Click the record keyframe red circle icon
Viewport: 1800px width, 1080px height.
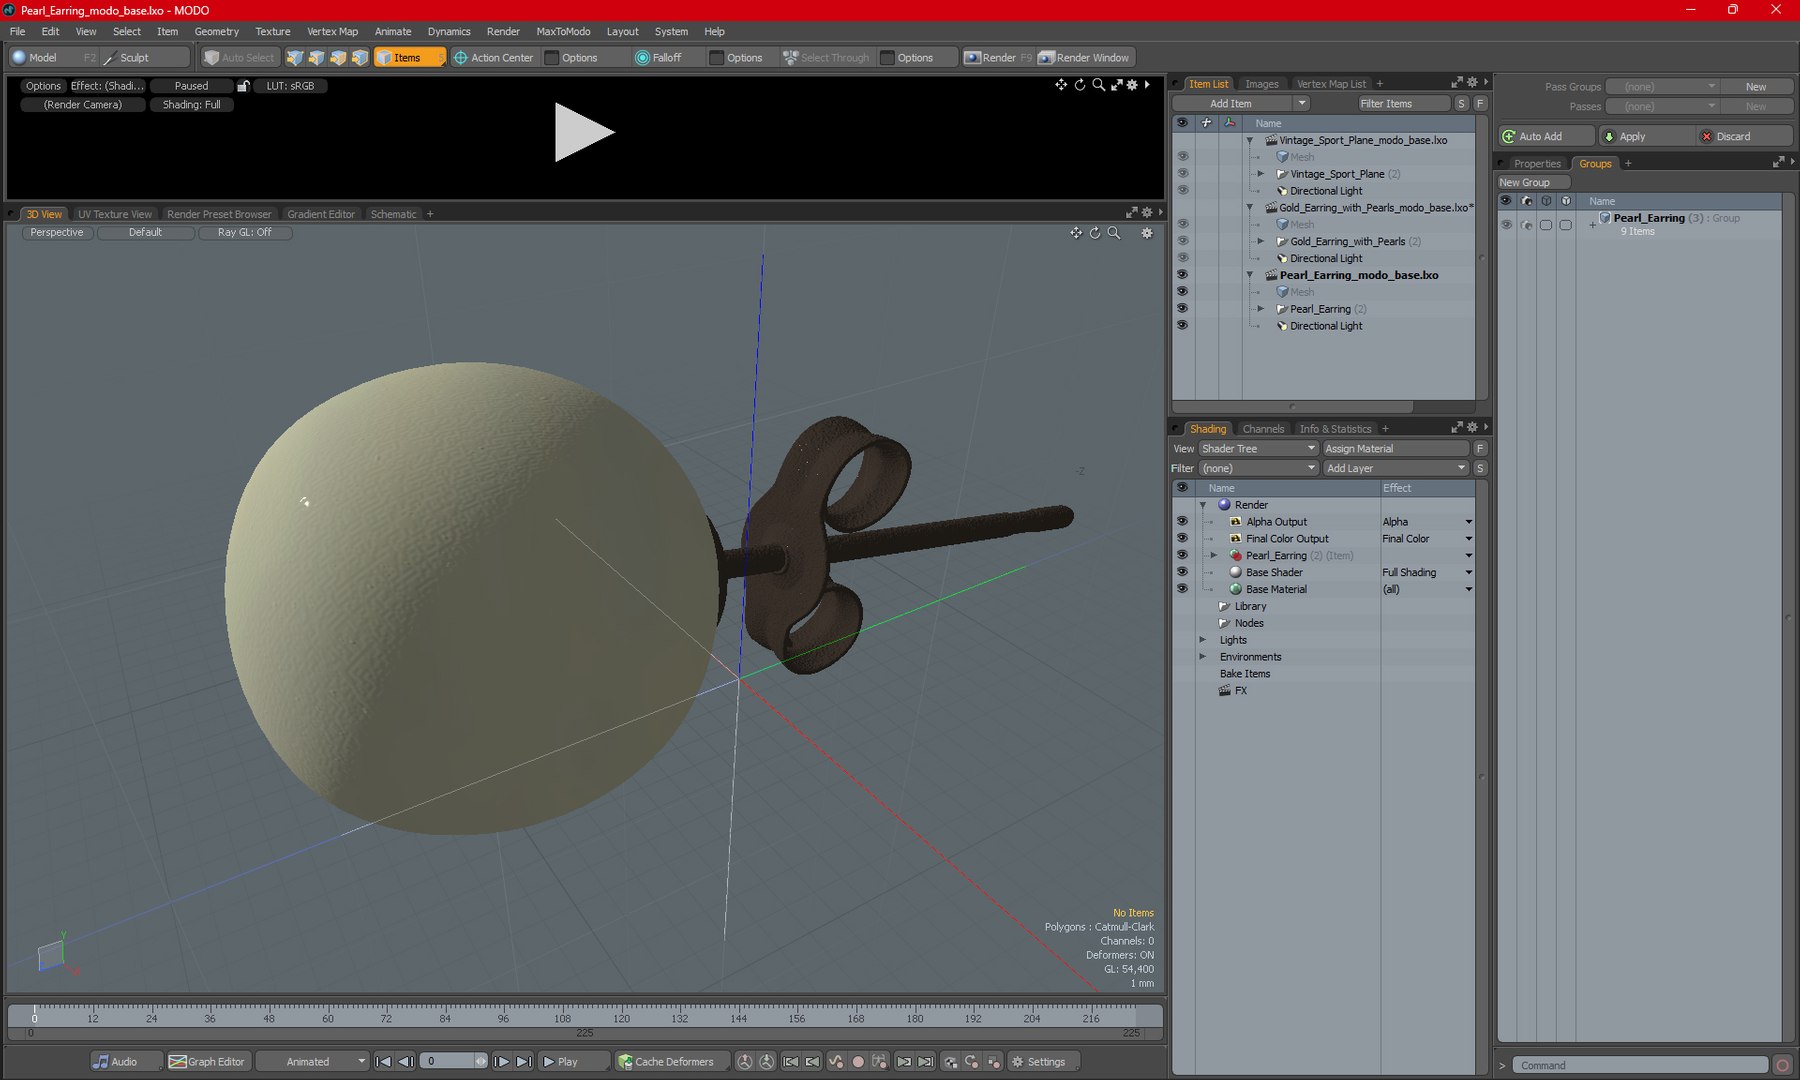pyautogui.click(x=857, y=1062)
